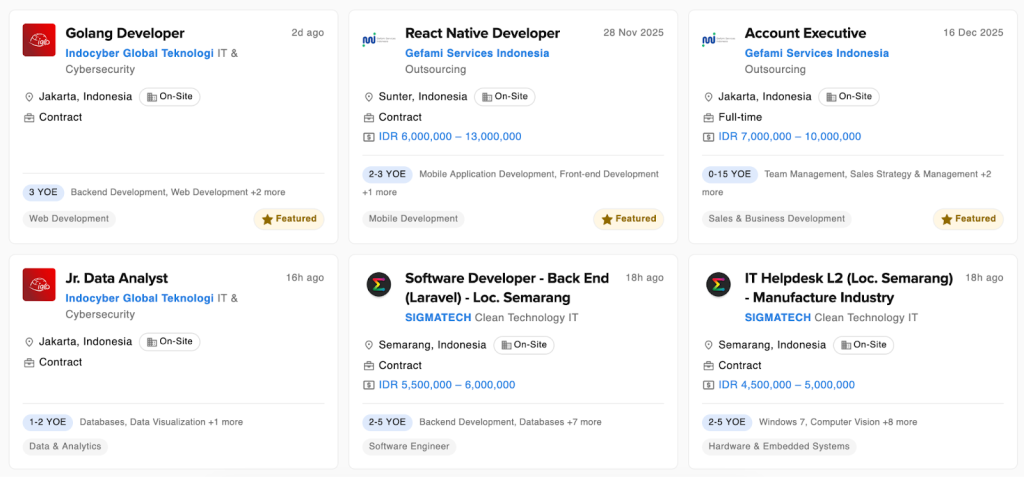Click 2-5 YOE badge on IT Helpdesk card
The width and height of the screenshot is (1024, 477).
pyautogui.click(x=727, y=422)
